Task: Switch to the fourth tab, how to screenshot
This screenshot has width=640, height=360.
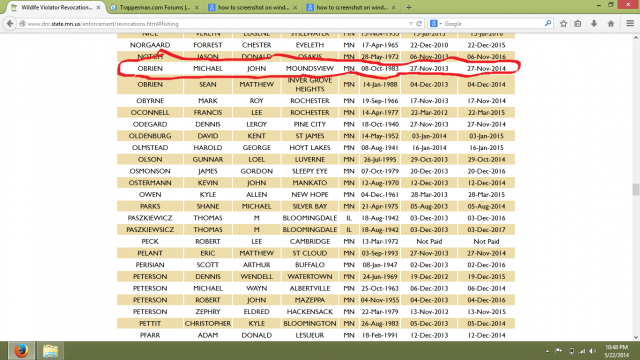Action: click(x=351, y=7)
